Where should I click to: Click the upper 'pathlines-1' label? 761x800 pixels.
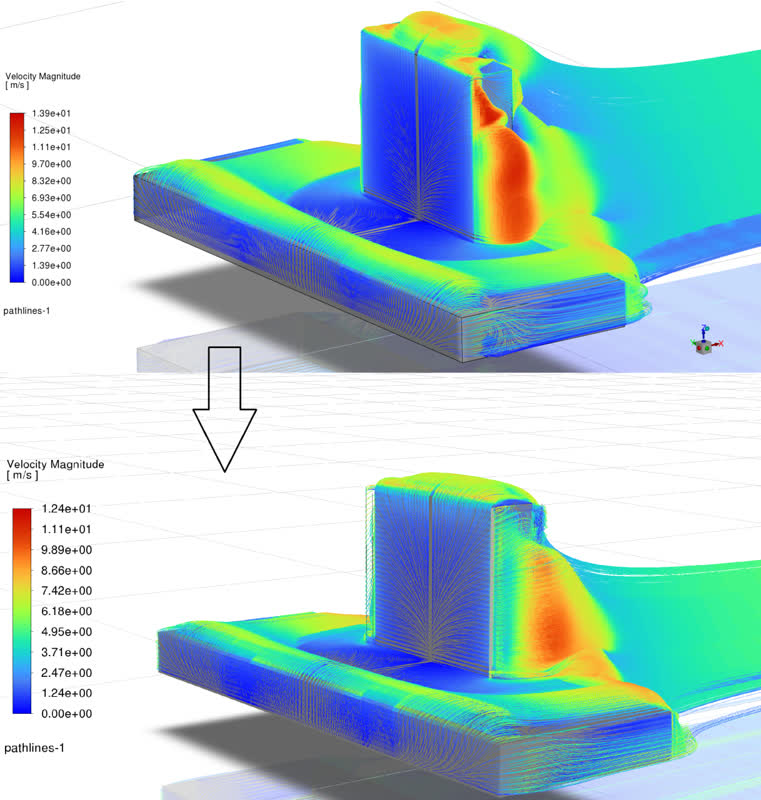28,311
